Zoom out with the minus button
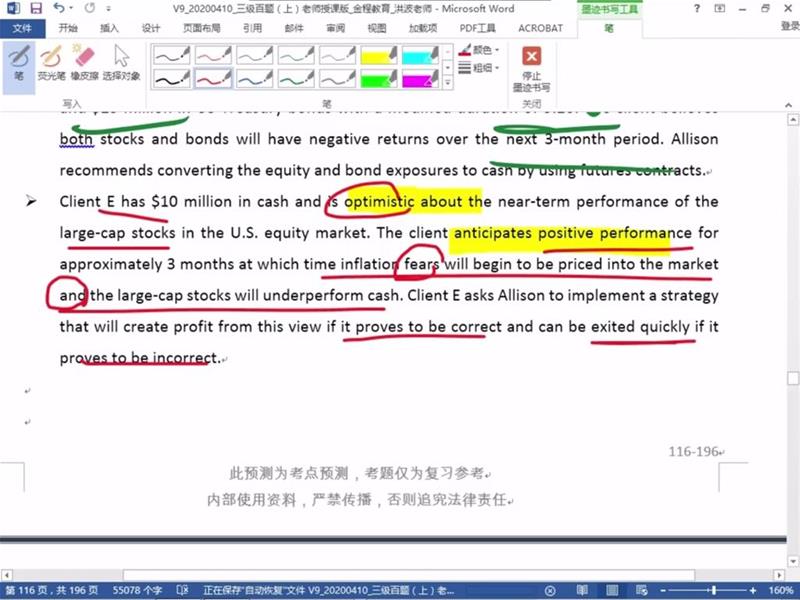Screen dimensions: 800x600 pos(663,591)
